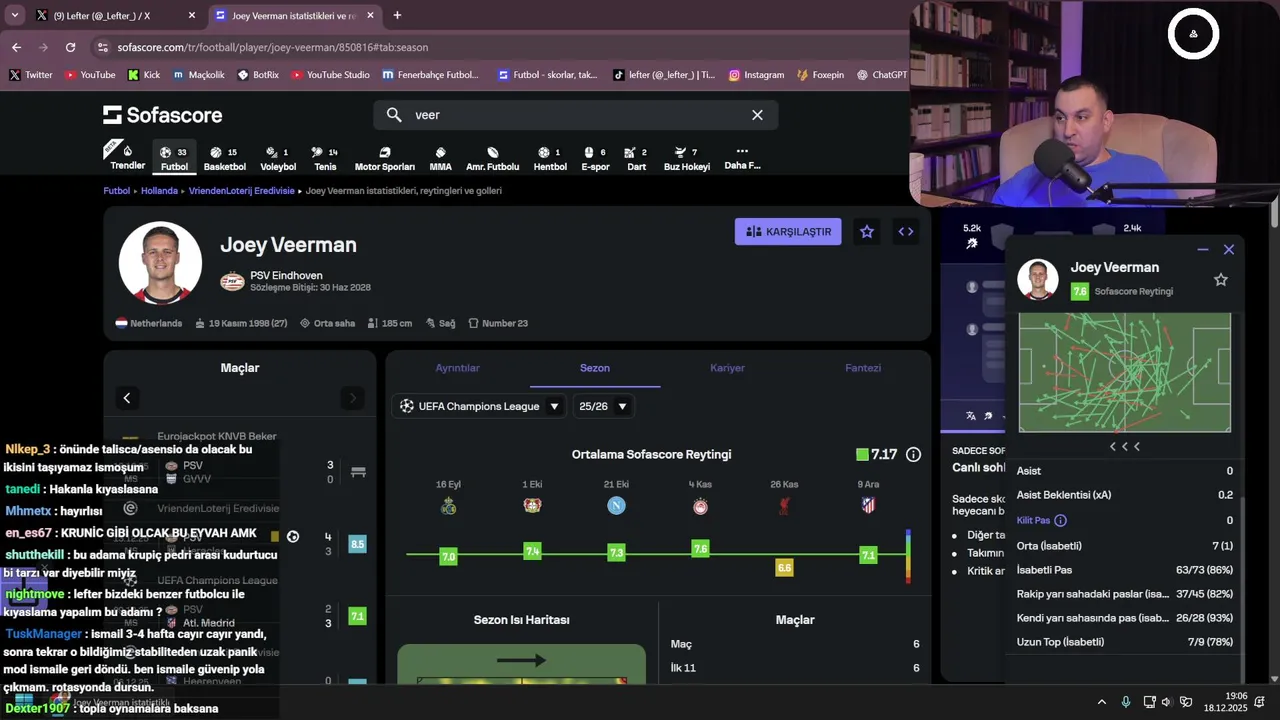Click the browser address bar URL

coord(272,47)
